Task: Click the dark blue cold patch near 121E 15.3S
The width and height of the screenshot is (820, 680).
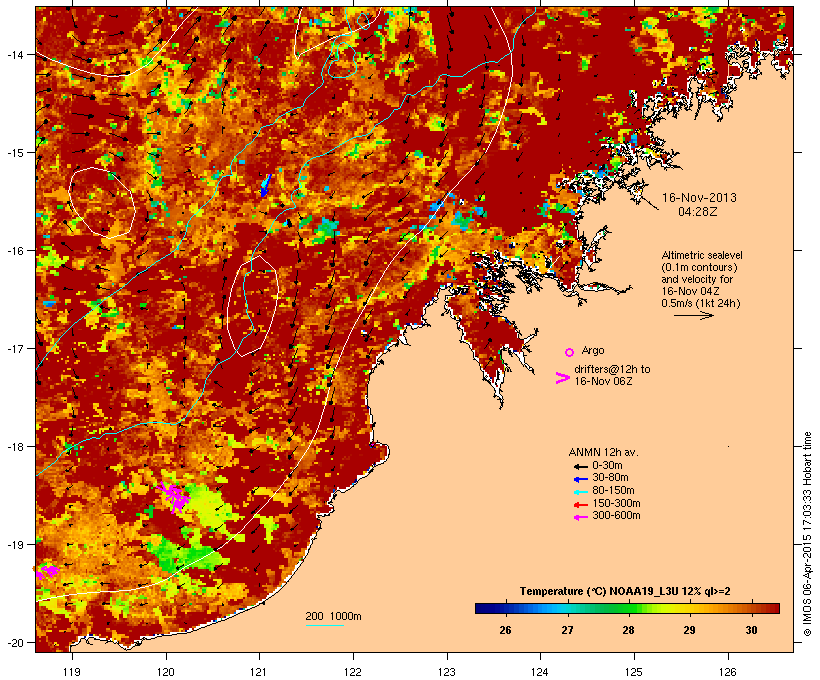Action: pos(266,186)
